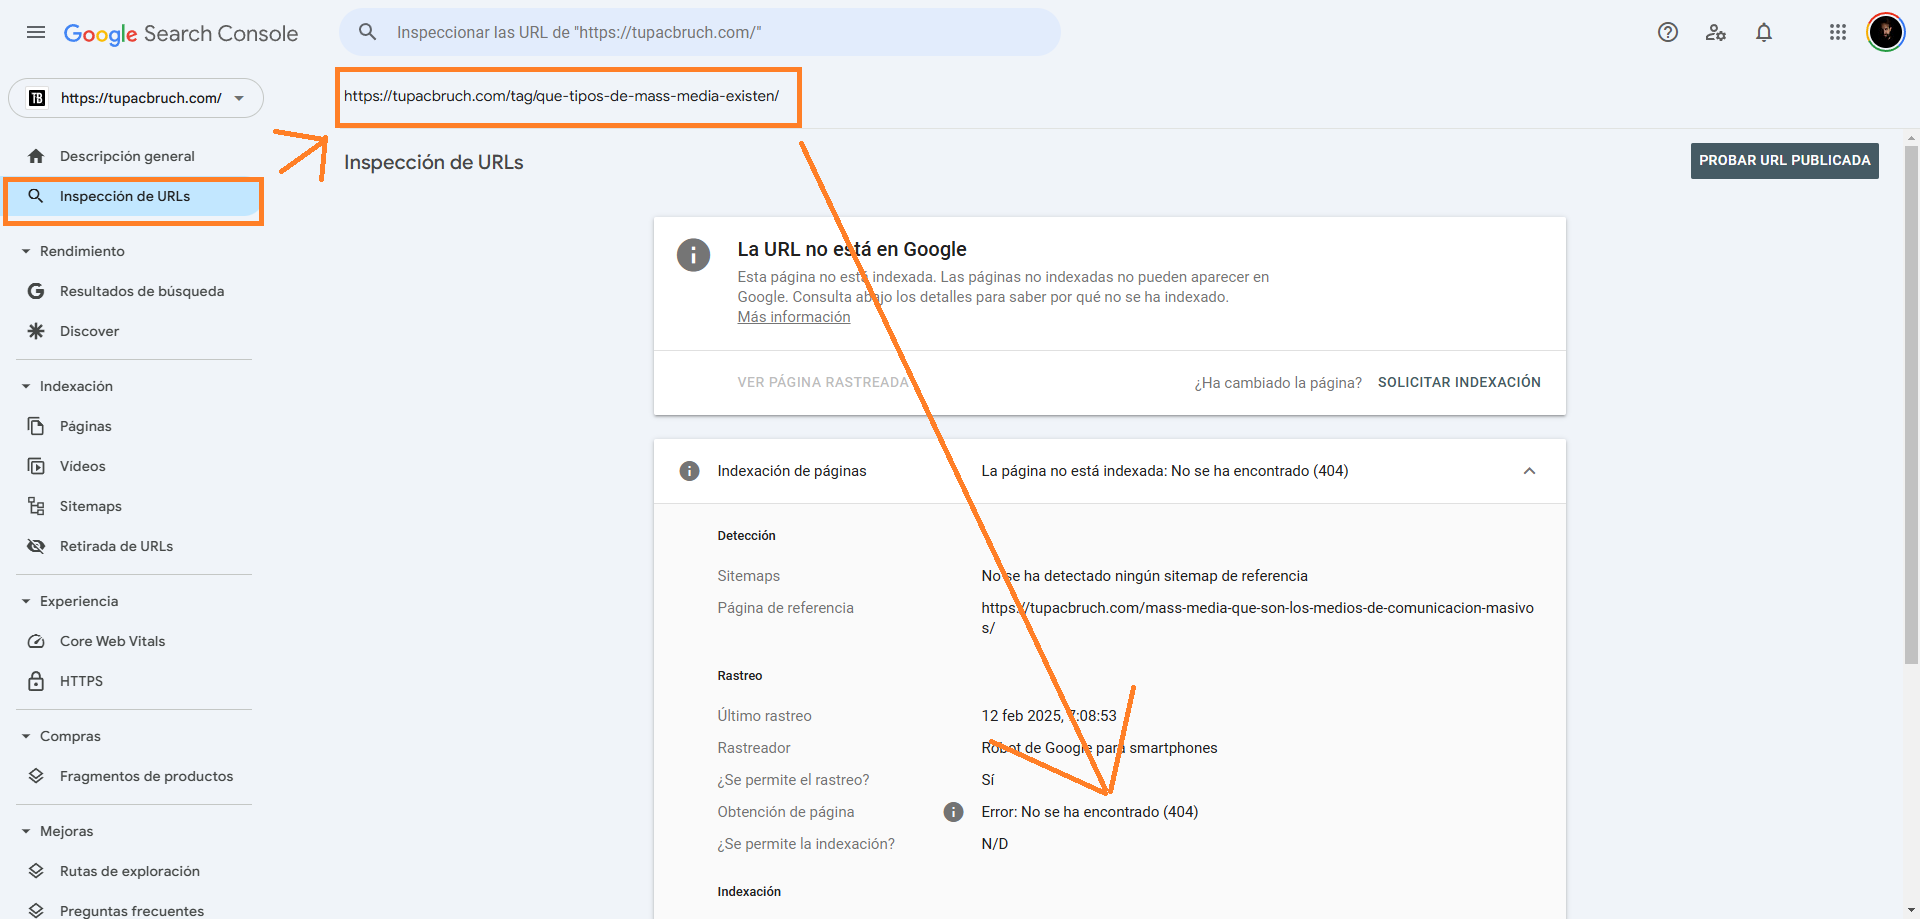Open the Más información link
The height and width of the screenshot is (919, 1920).
click(x=793, y=316)
